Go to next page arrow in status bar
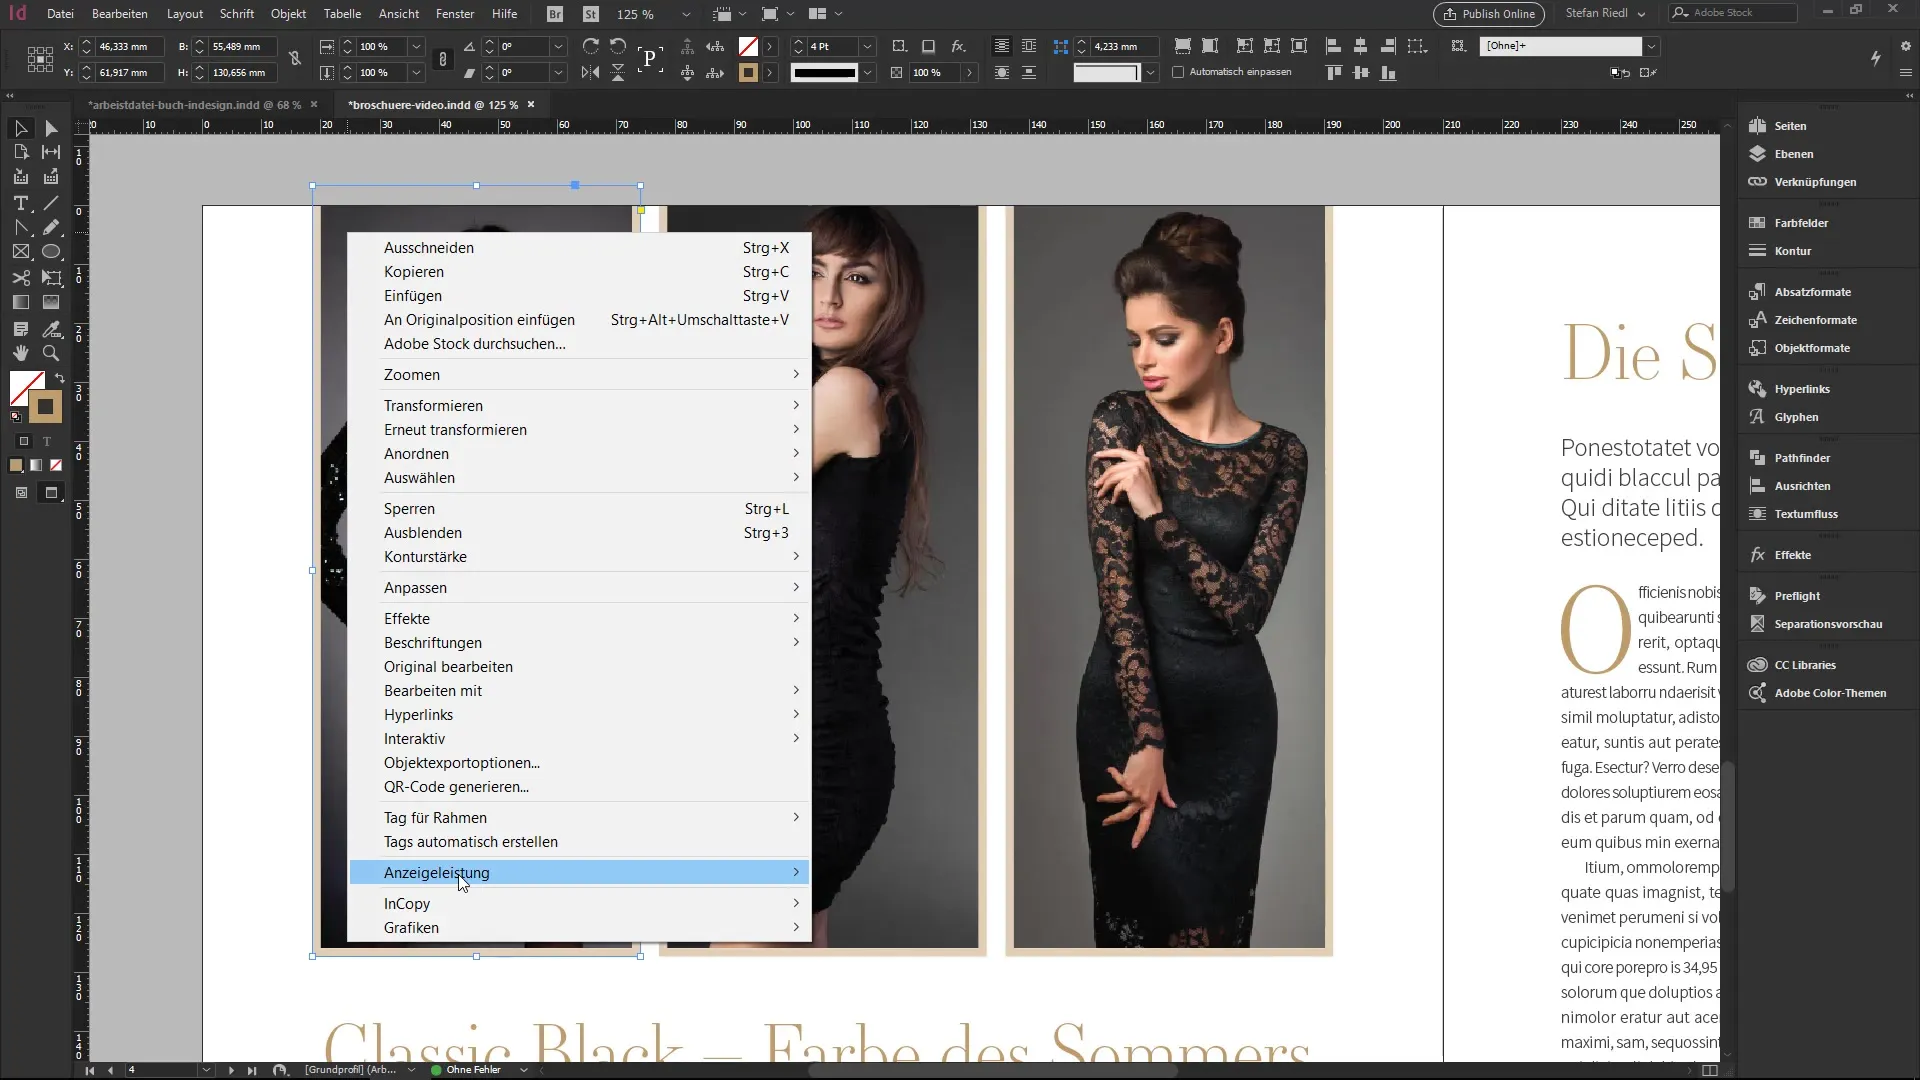Screen dimensions: 1920x1080 point(231,1069)
